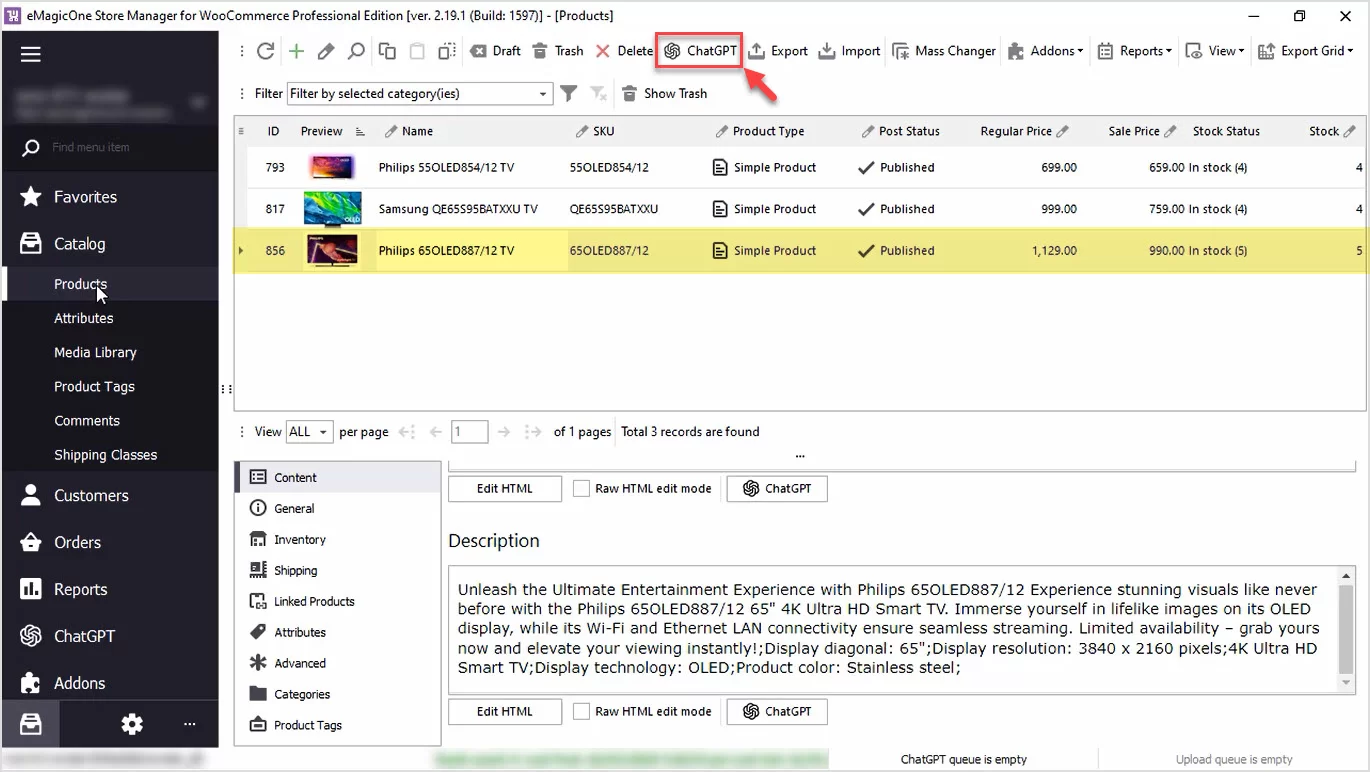Open the settings gear in bottom sidebar
1370x772 pixels.
[132, 724]
